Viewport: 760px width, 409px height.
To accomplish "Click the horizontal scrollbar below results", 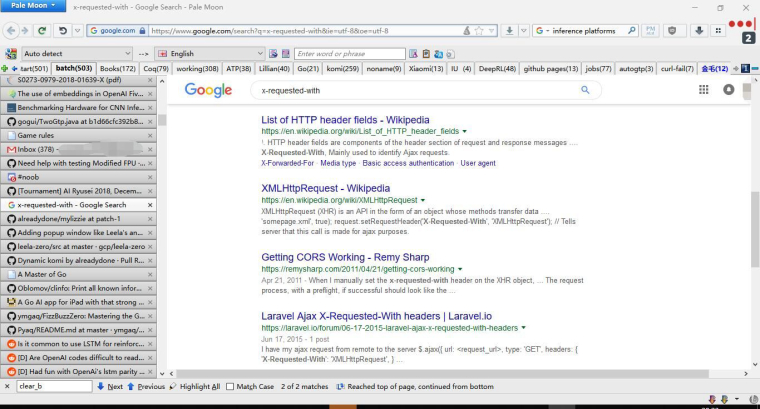I will point(442,374).
